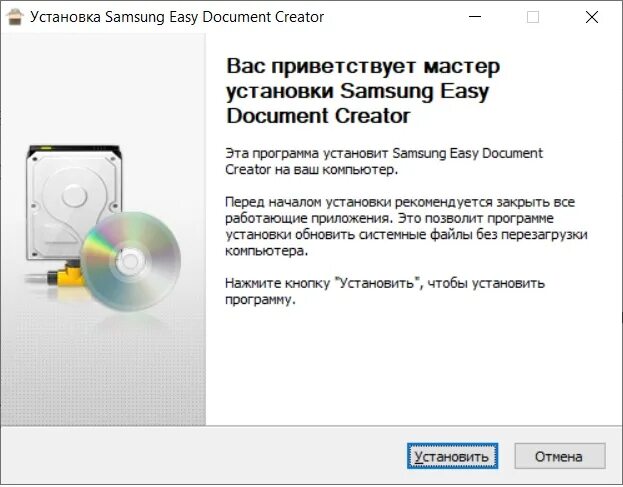Select the paragraph starting Эта программа установит
Viewport: 623px width, 487px height.
383,161
